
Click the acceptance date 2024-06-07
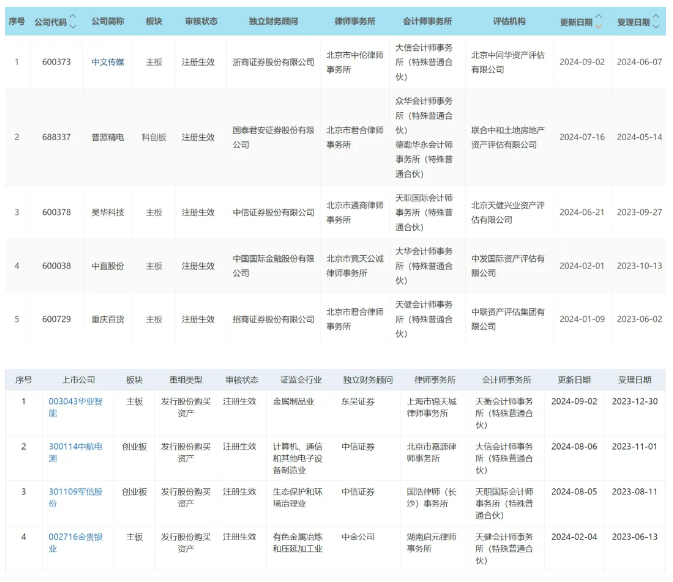point(640,62)
